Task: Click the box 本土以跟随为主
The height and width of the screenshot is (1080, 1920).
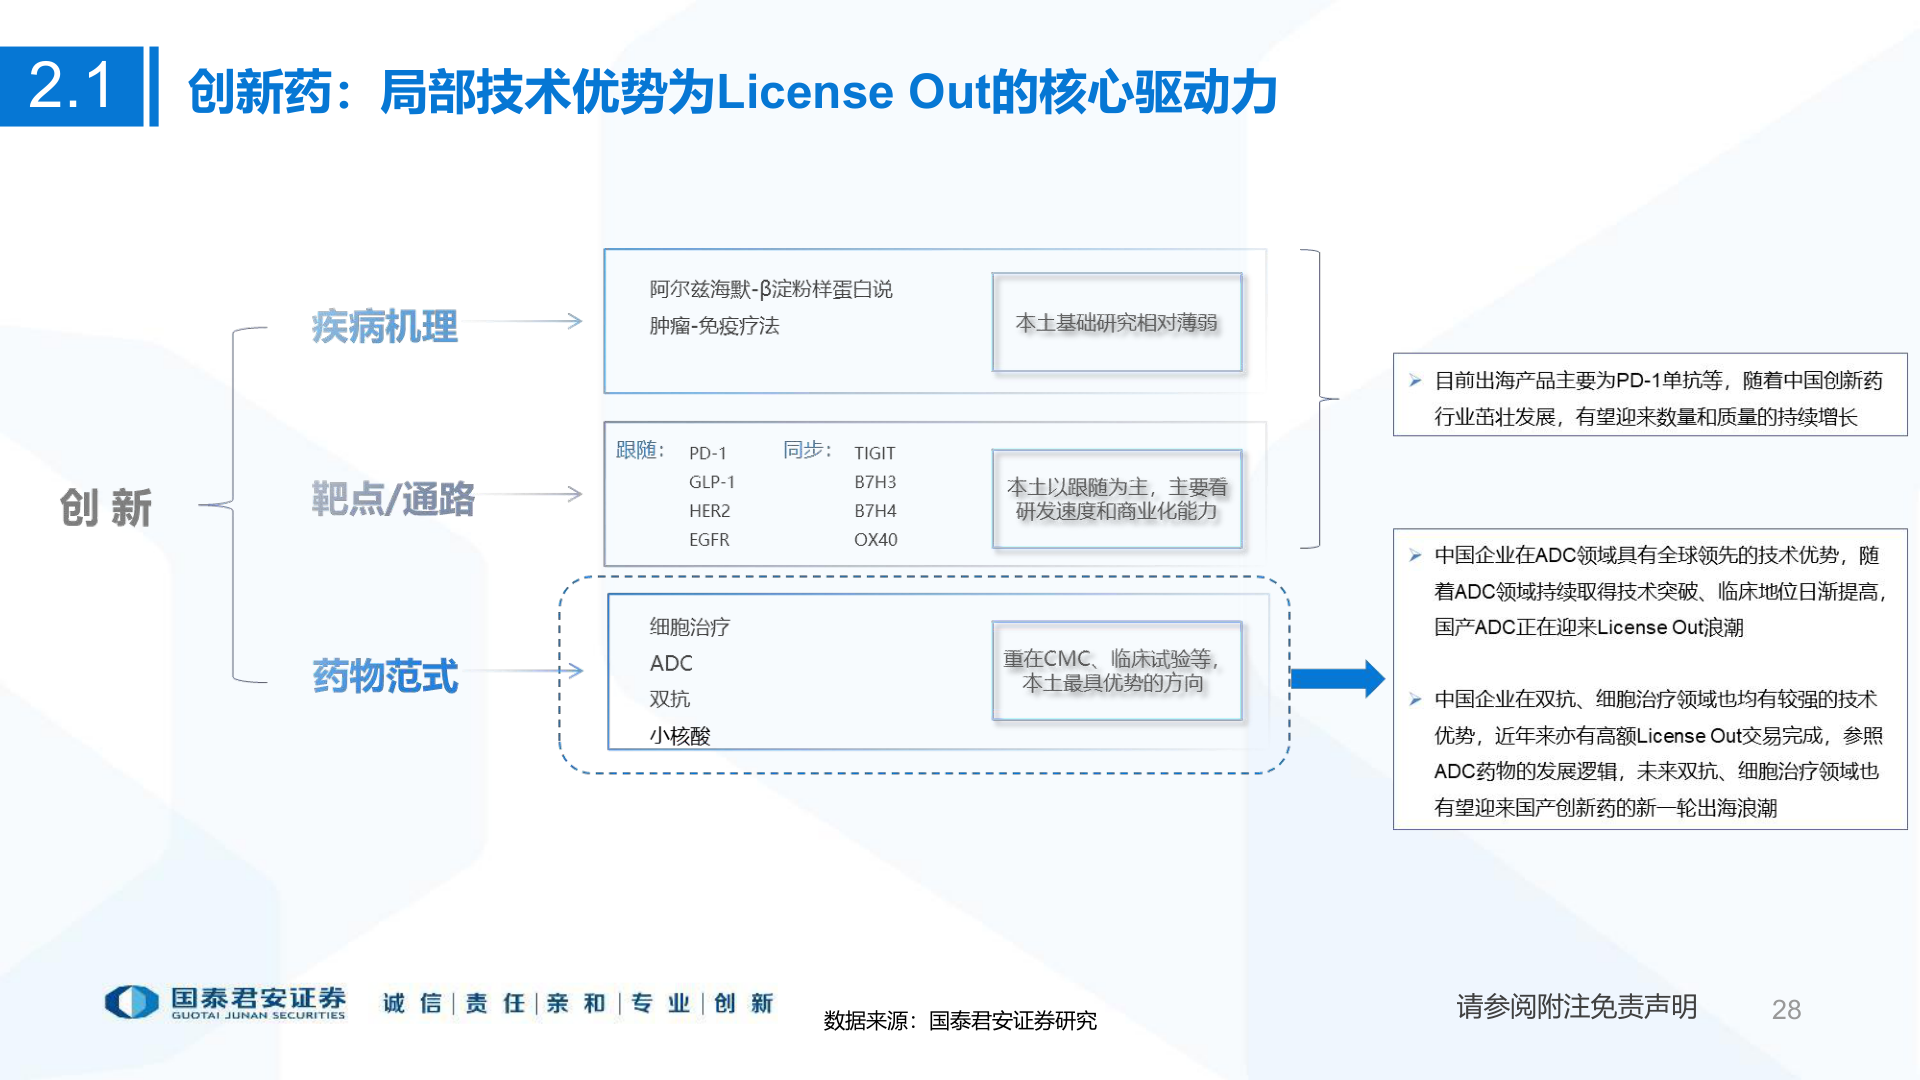Action: pyautogui.click(x=1117, y=499)
